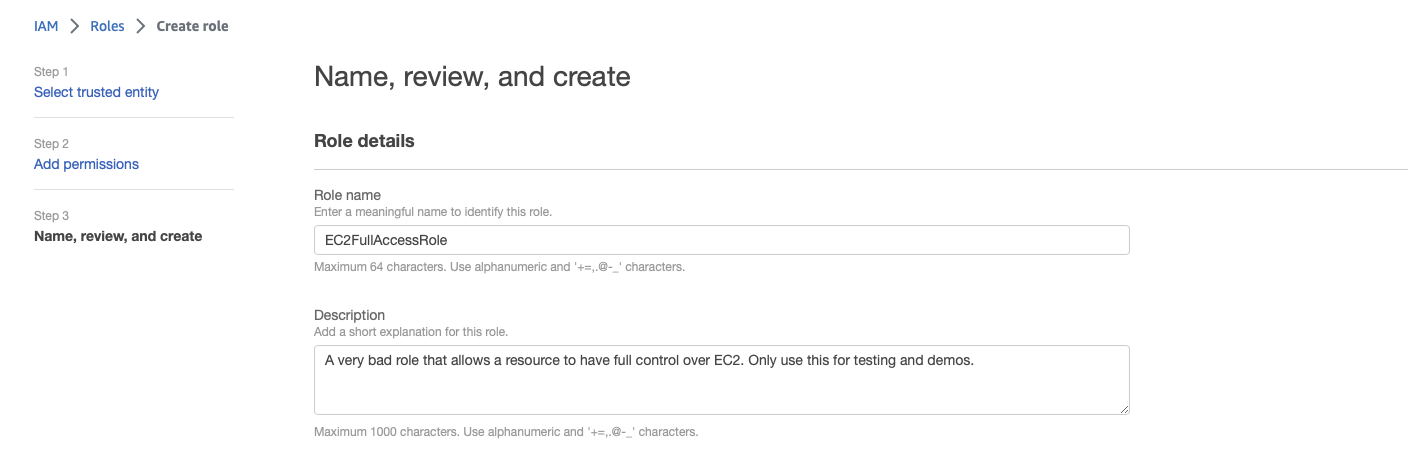
Task: Click the Step 3 label
Action: (x=51, y=216)
